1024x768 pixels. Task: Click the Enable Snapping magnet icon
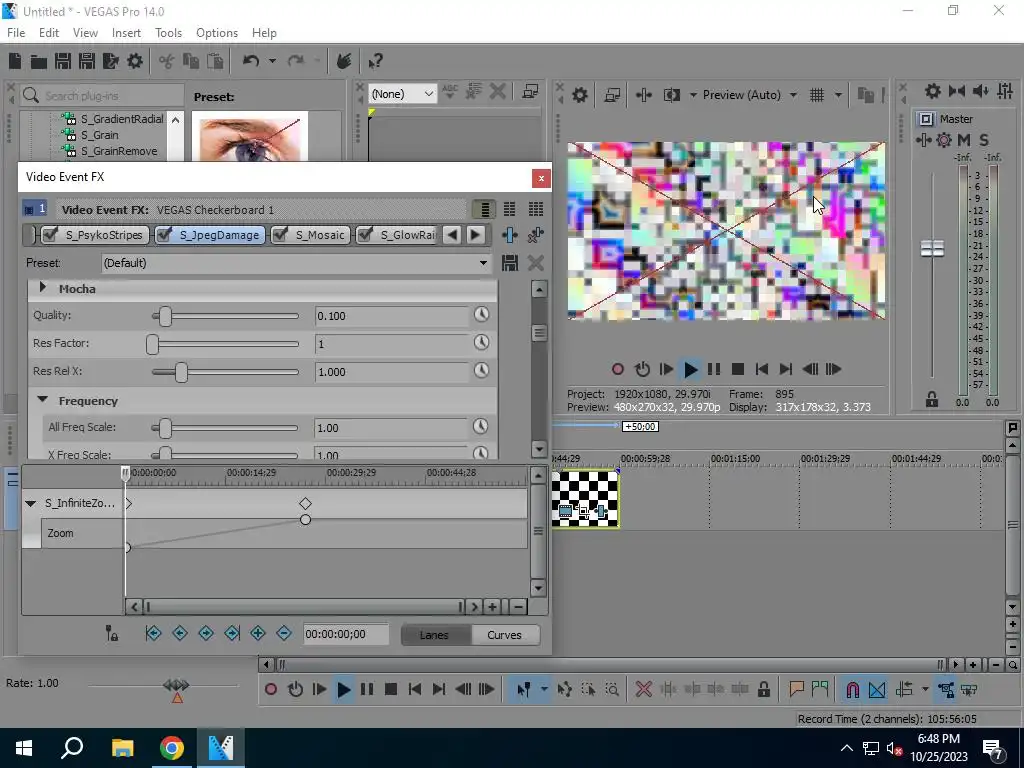852,690
